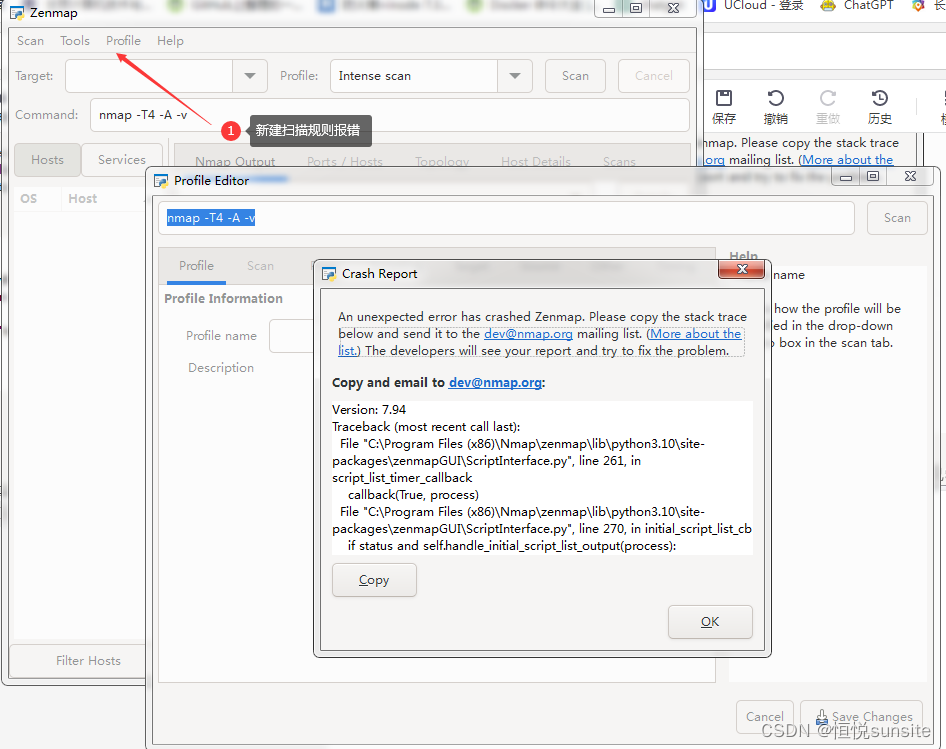Open the Tools menu in Zenmap
The image size is (946, 749).
75,40
